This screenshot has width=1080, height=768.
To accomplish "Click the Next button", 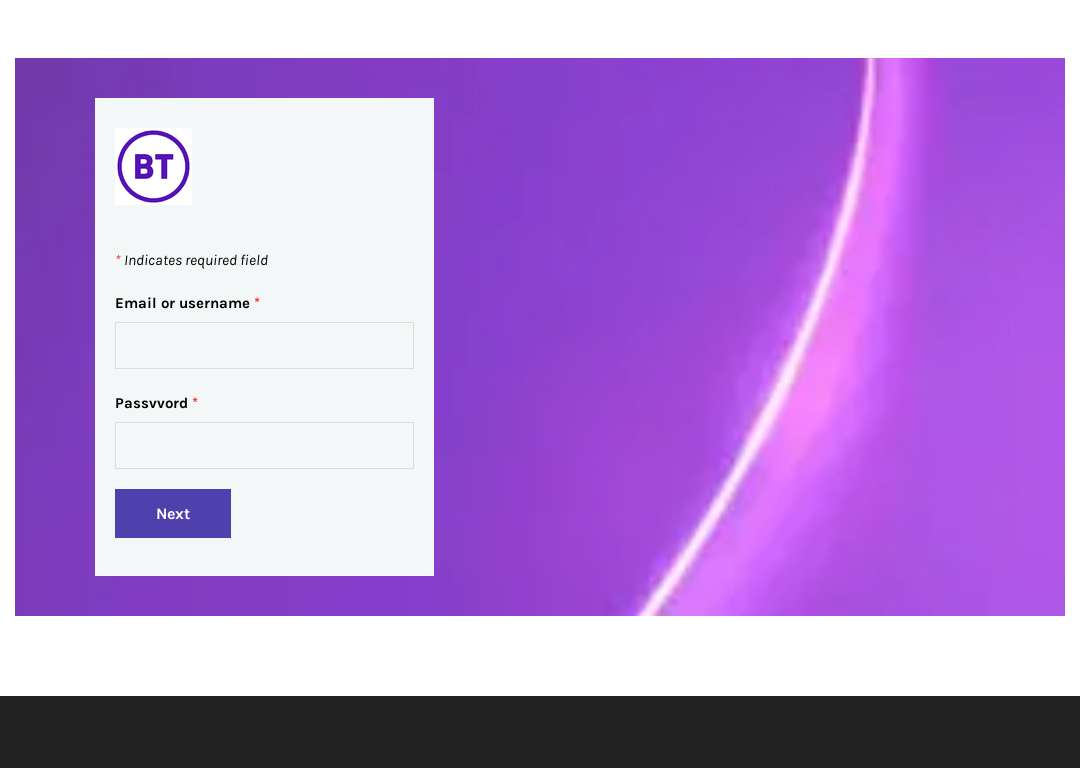I will click(x=173, y=514).
